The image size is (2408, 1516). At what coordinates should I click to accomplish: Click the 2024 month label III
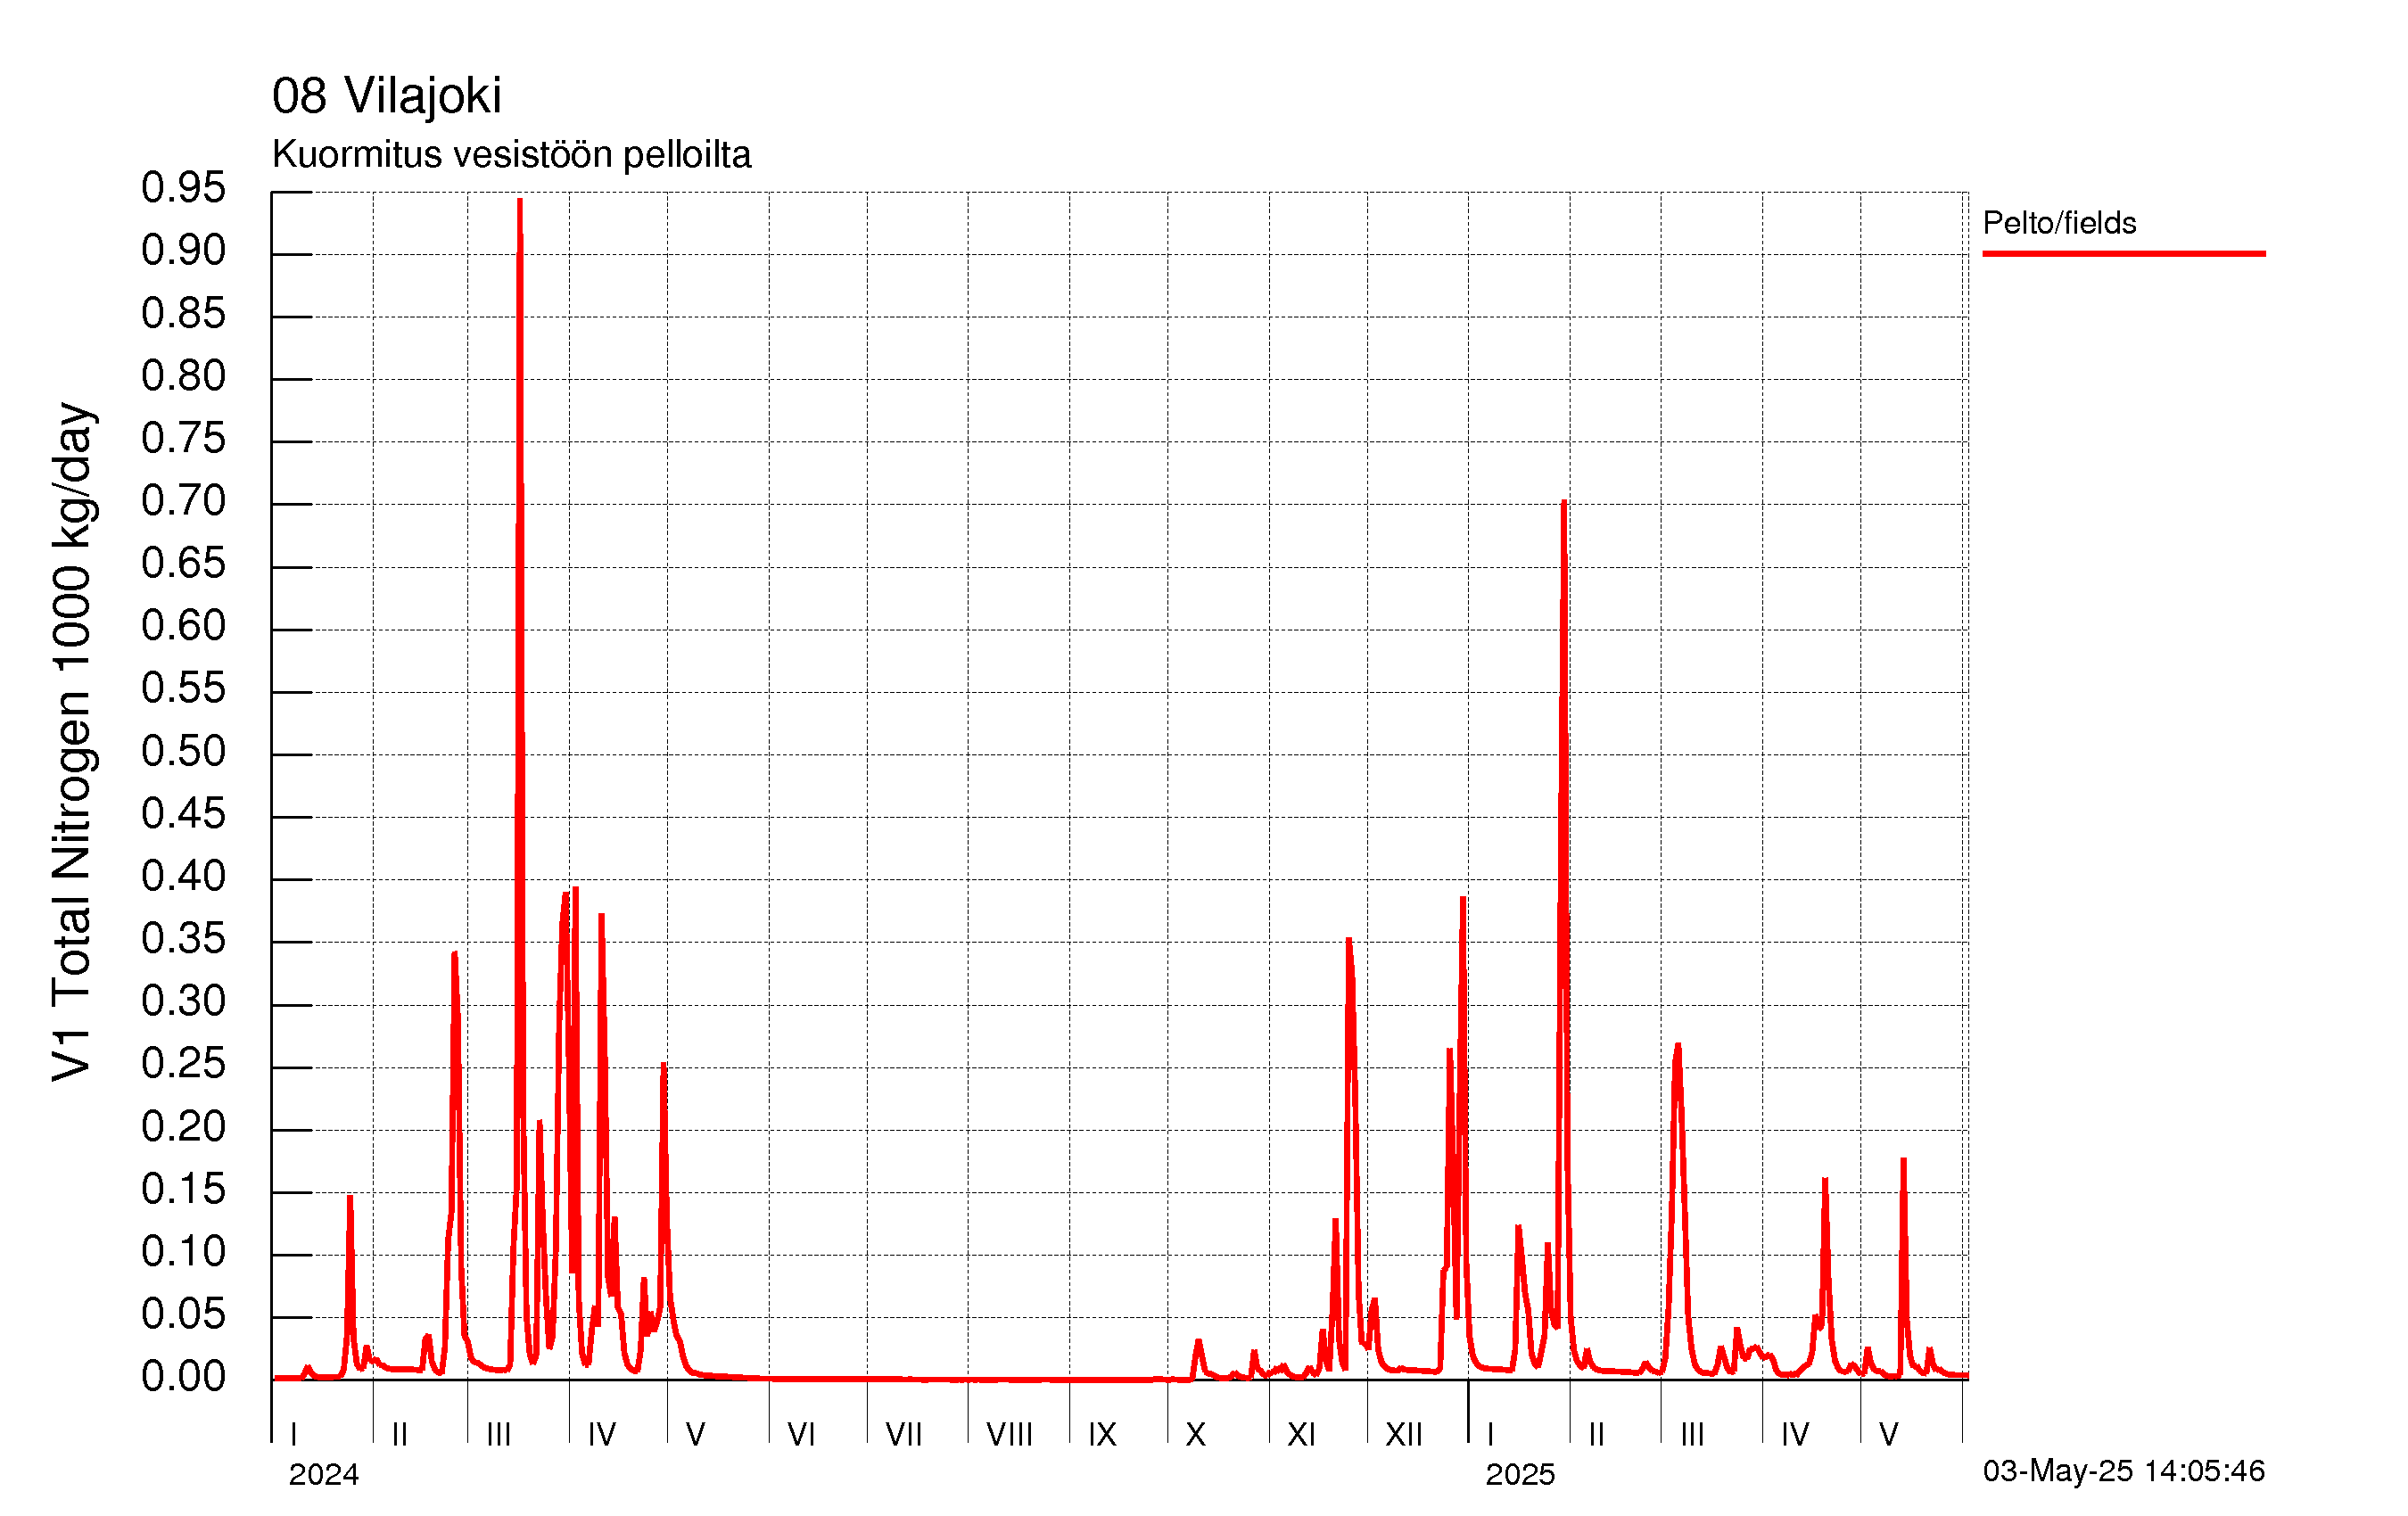click(x=498, y=1435)
